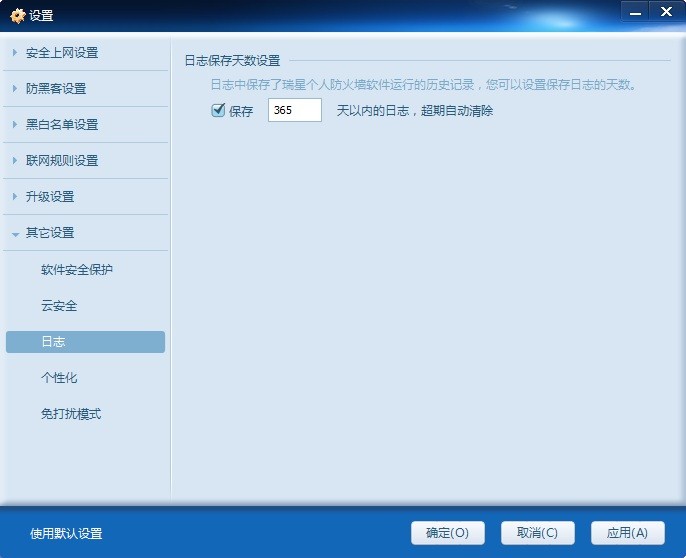This screenshot has width=686, height=558.
Task: Select 免打扰模式 sub-item
Action: (71, 414)
